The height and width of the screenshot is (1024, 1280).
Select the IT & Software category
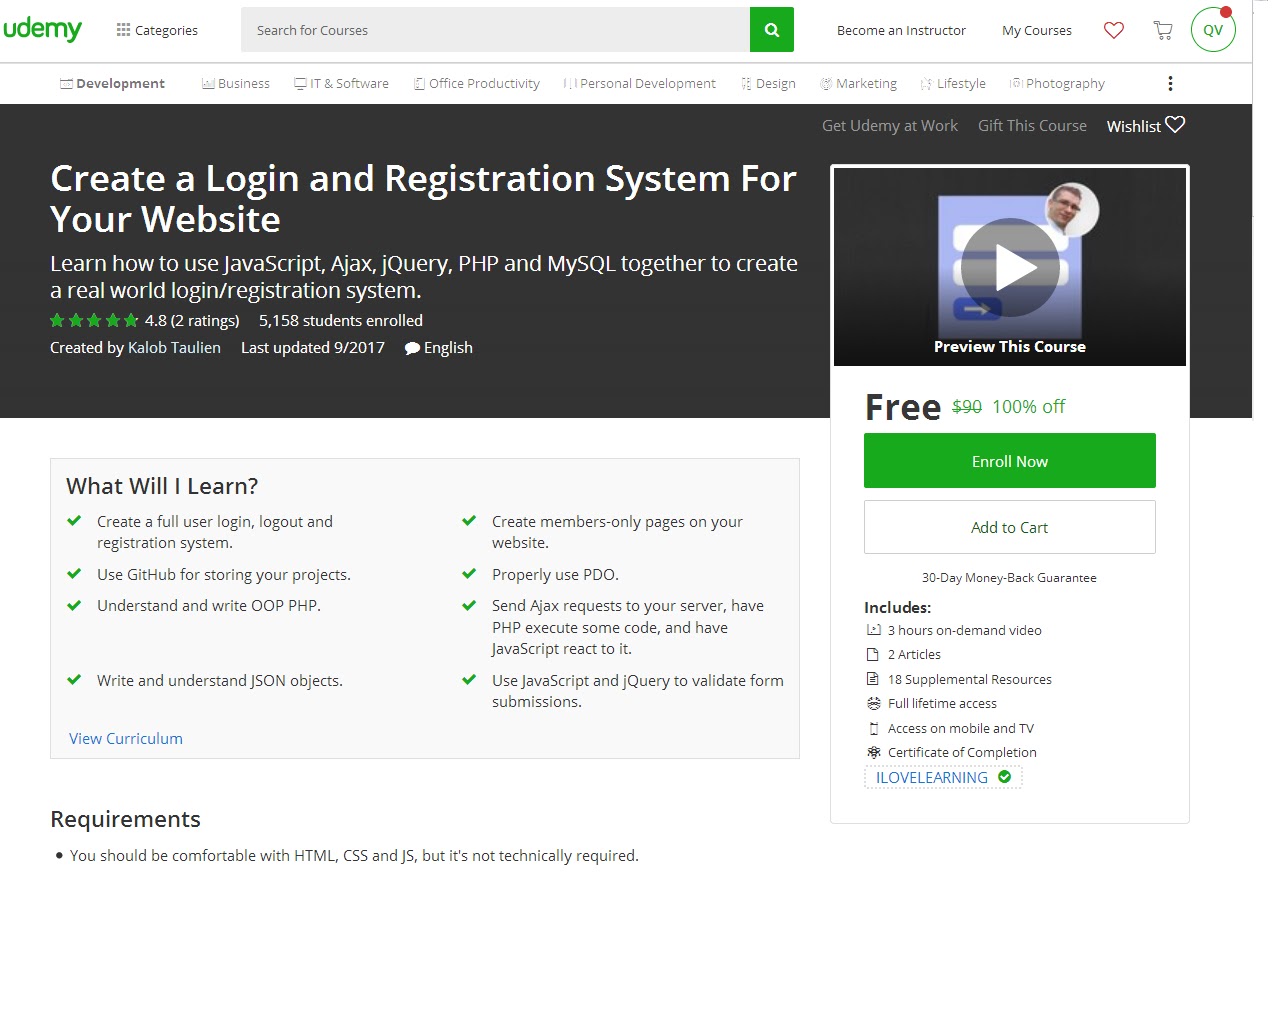coord(341,84)
